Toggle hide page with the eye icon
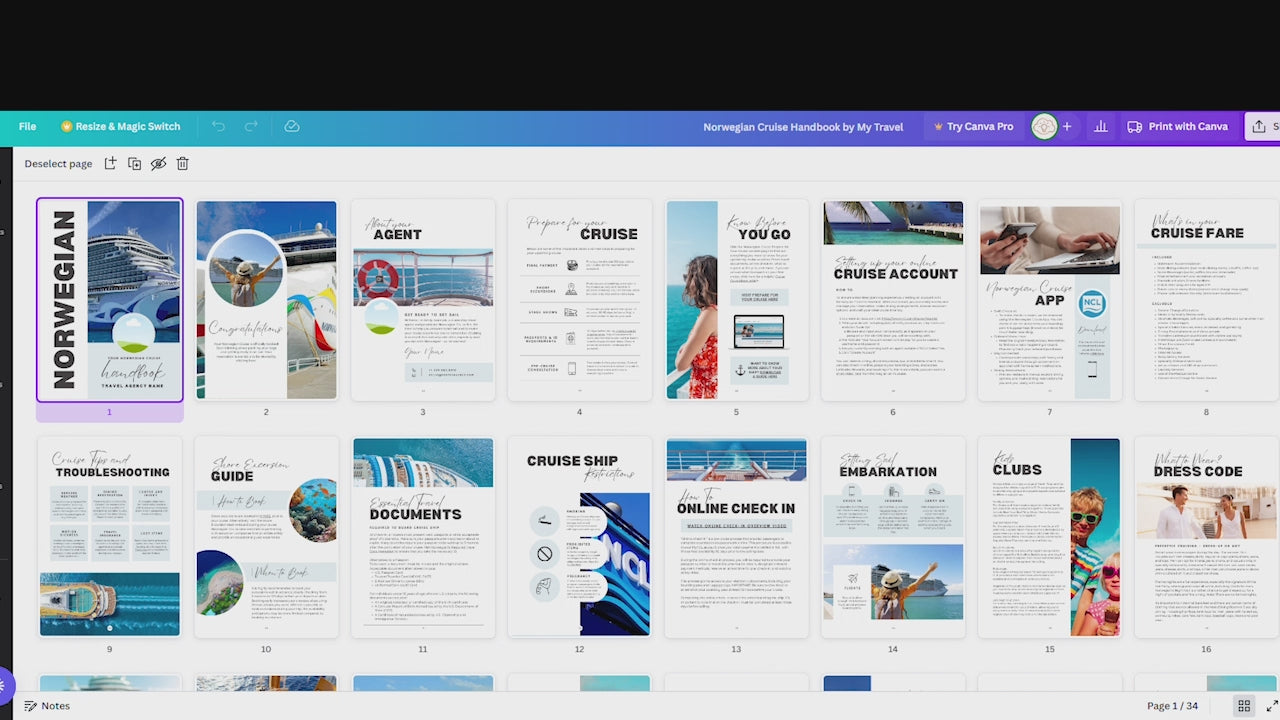 (158, 163)
